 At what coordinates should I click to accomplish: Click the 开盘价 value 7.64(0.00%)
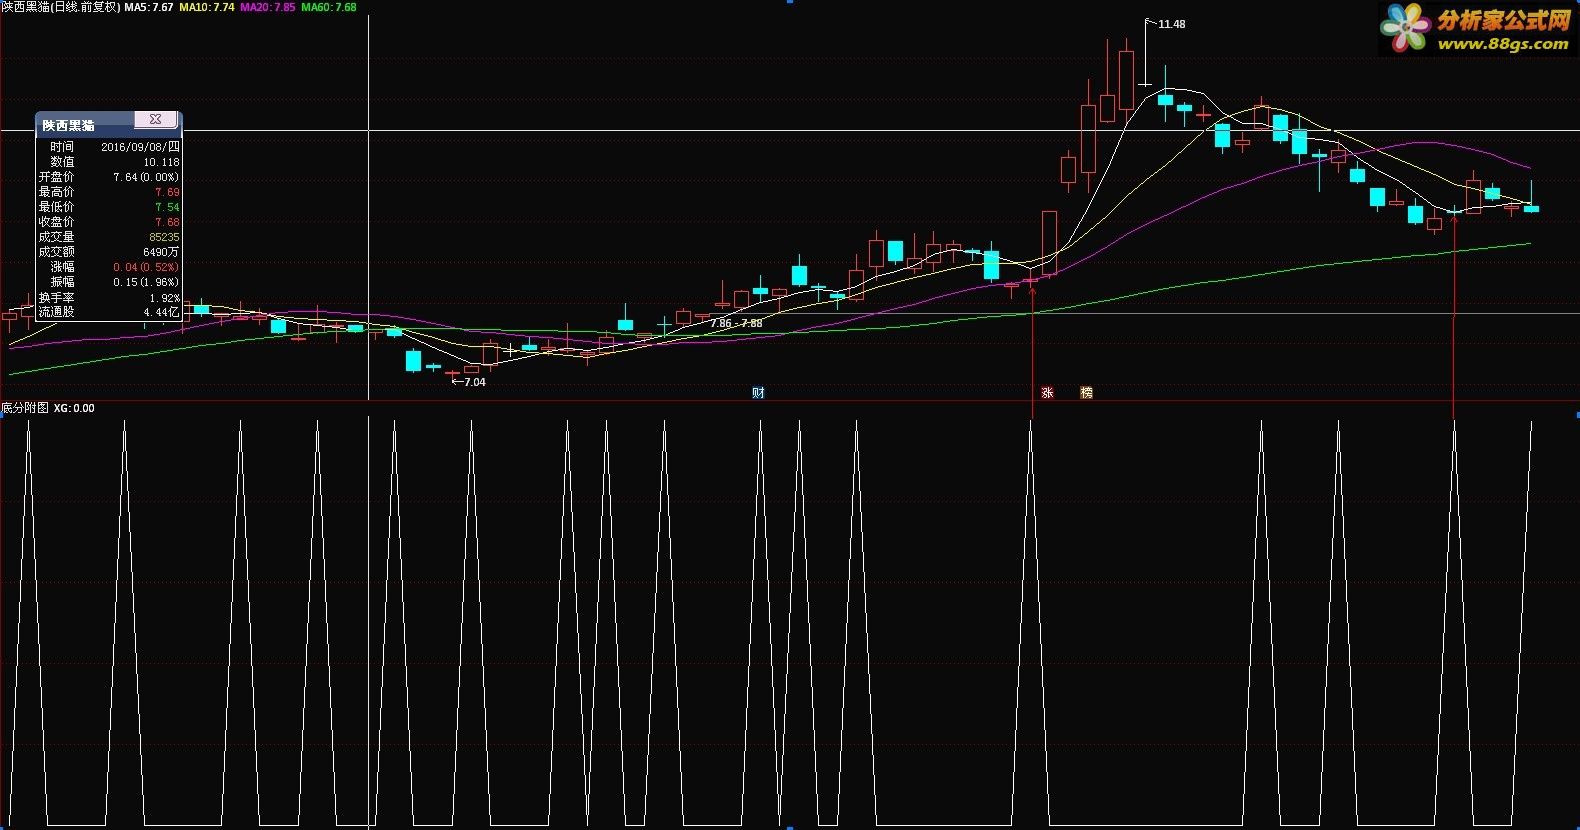146,177
